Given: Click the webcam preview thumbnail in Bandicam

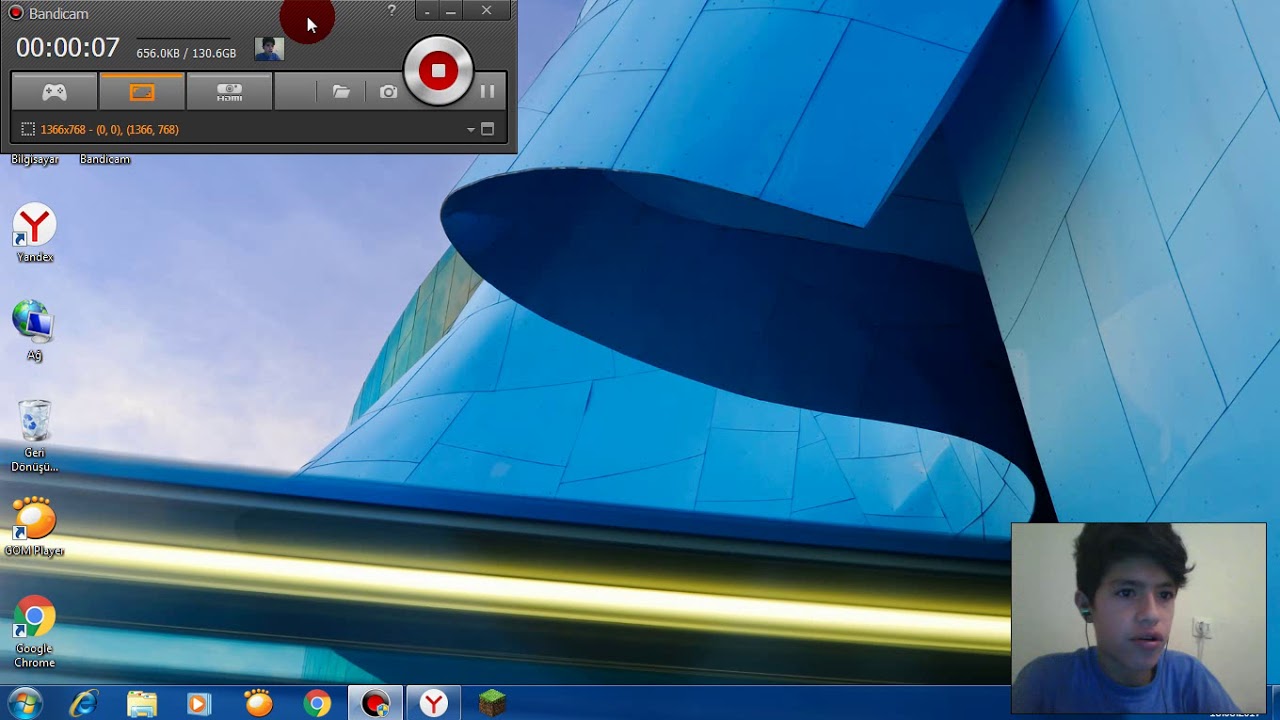Looking at the screenshot, I should 269,48.
